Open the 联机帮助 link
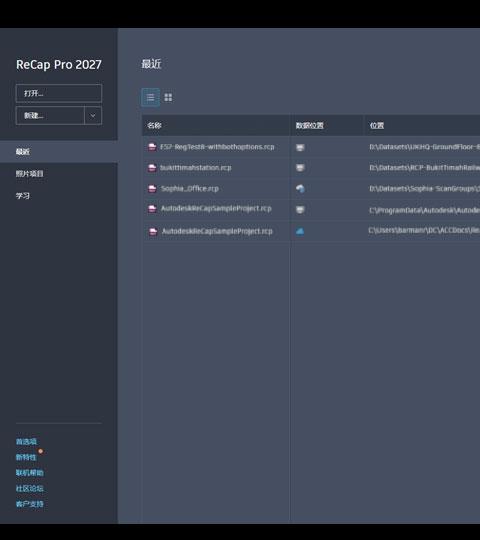 pos(30,472)
